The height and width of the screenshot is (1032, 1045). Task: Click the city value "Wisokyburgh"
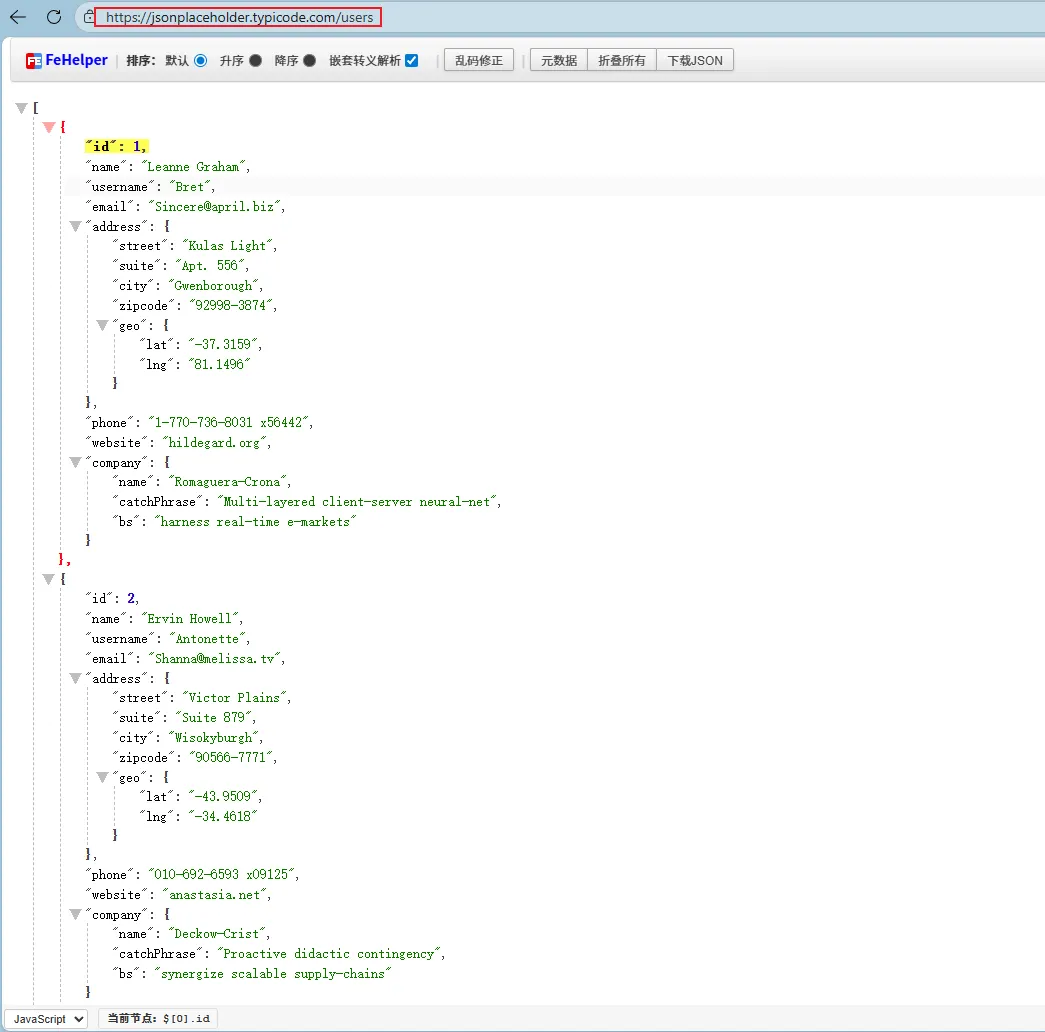[213, 737]
